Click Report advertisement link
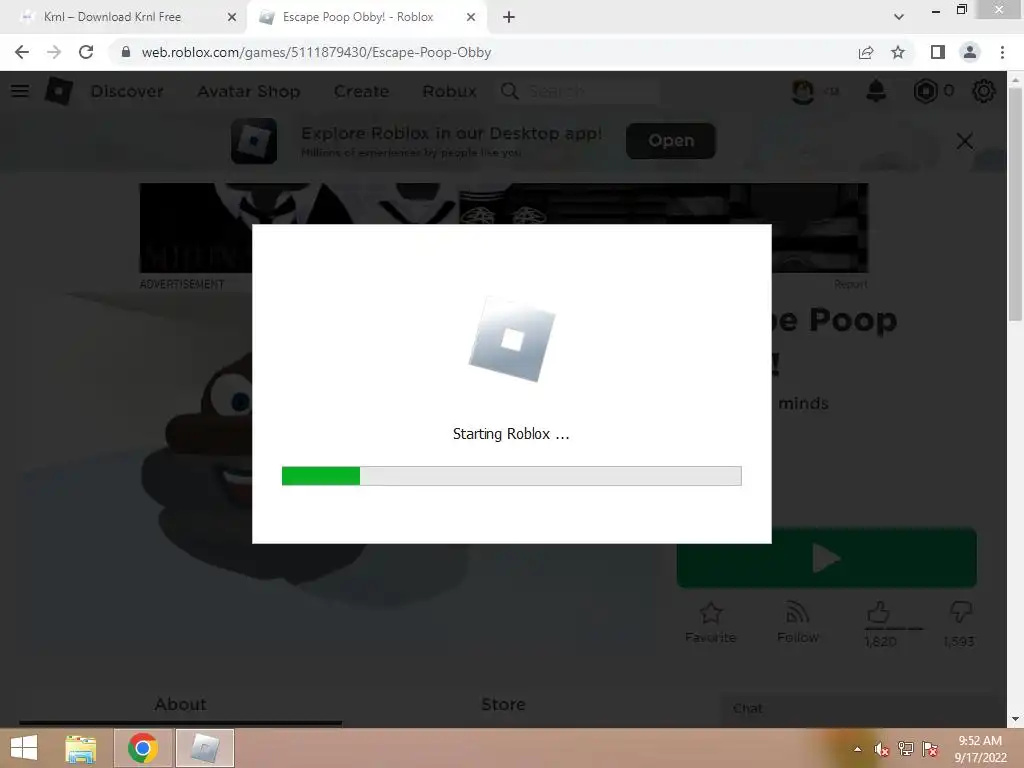Screen dimensions: 1024x768 (850, 284)
